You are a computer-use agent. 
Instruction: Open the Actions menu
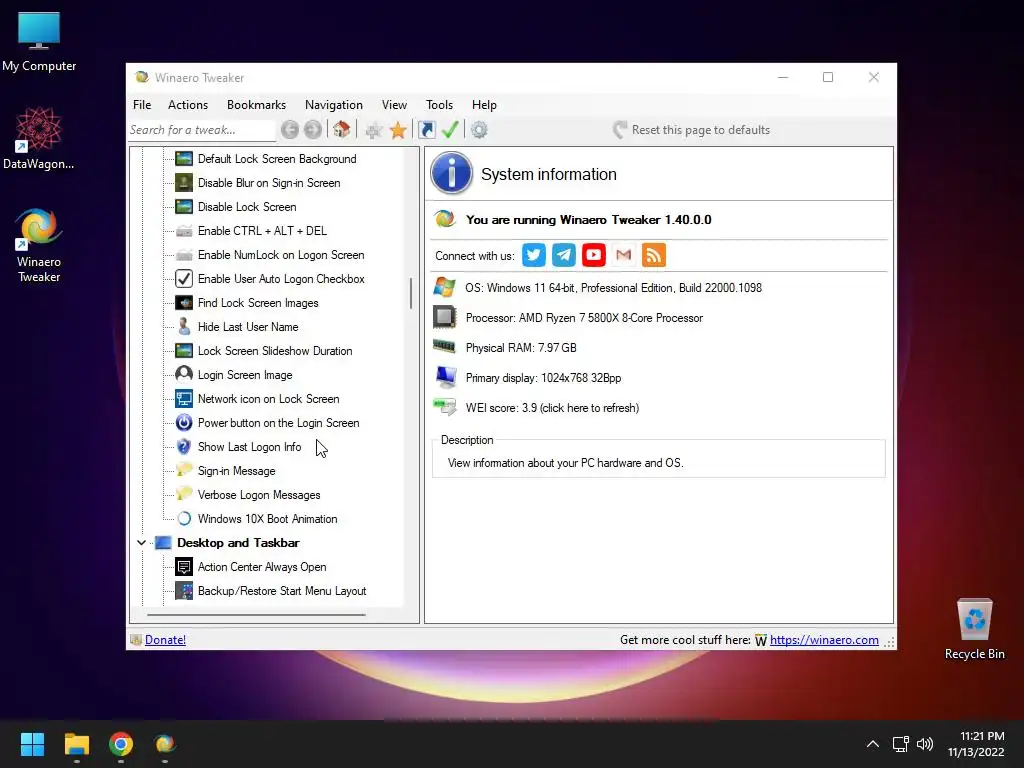[188, 104]
